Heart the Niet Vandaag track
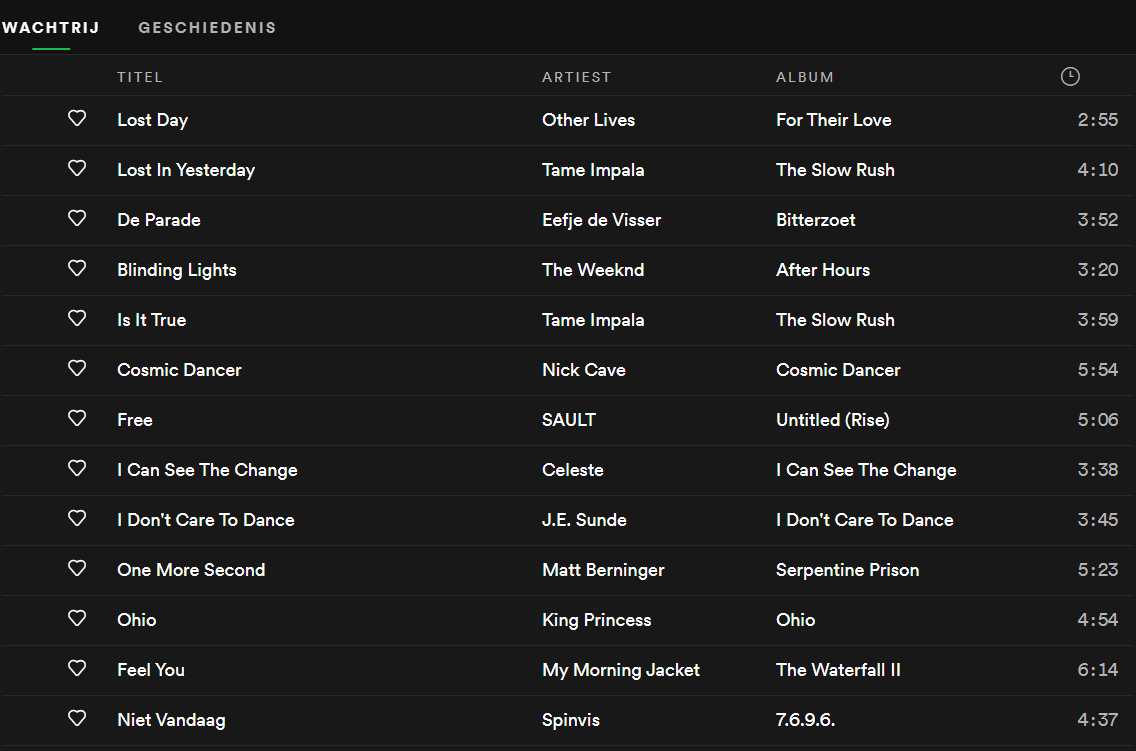Screen dimensions: 1136x751 77,718
